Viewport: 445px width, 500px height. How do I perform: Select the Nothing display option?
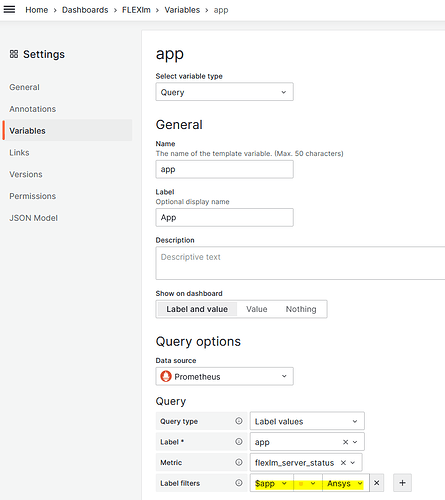click(x=301, y=309)
